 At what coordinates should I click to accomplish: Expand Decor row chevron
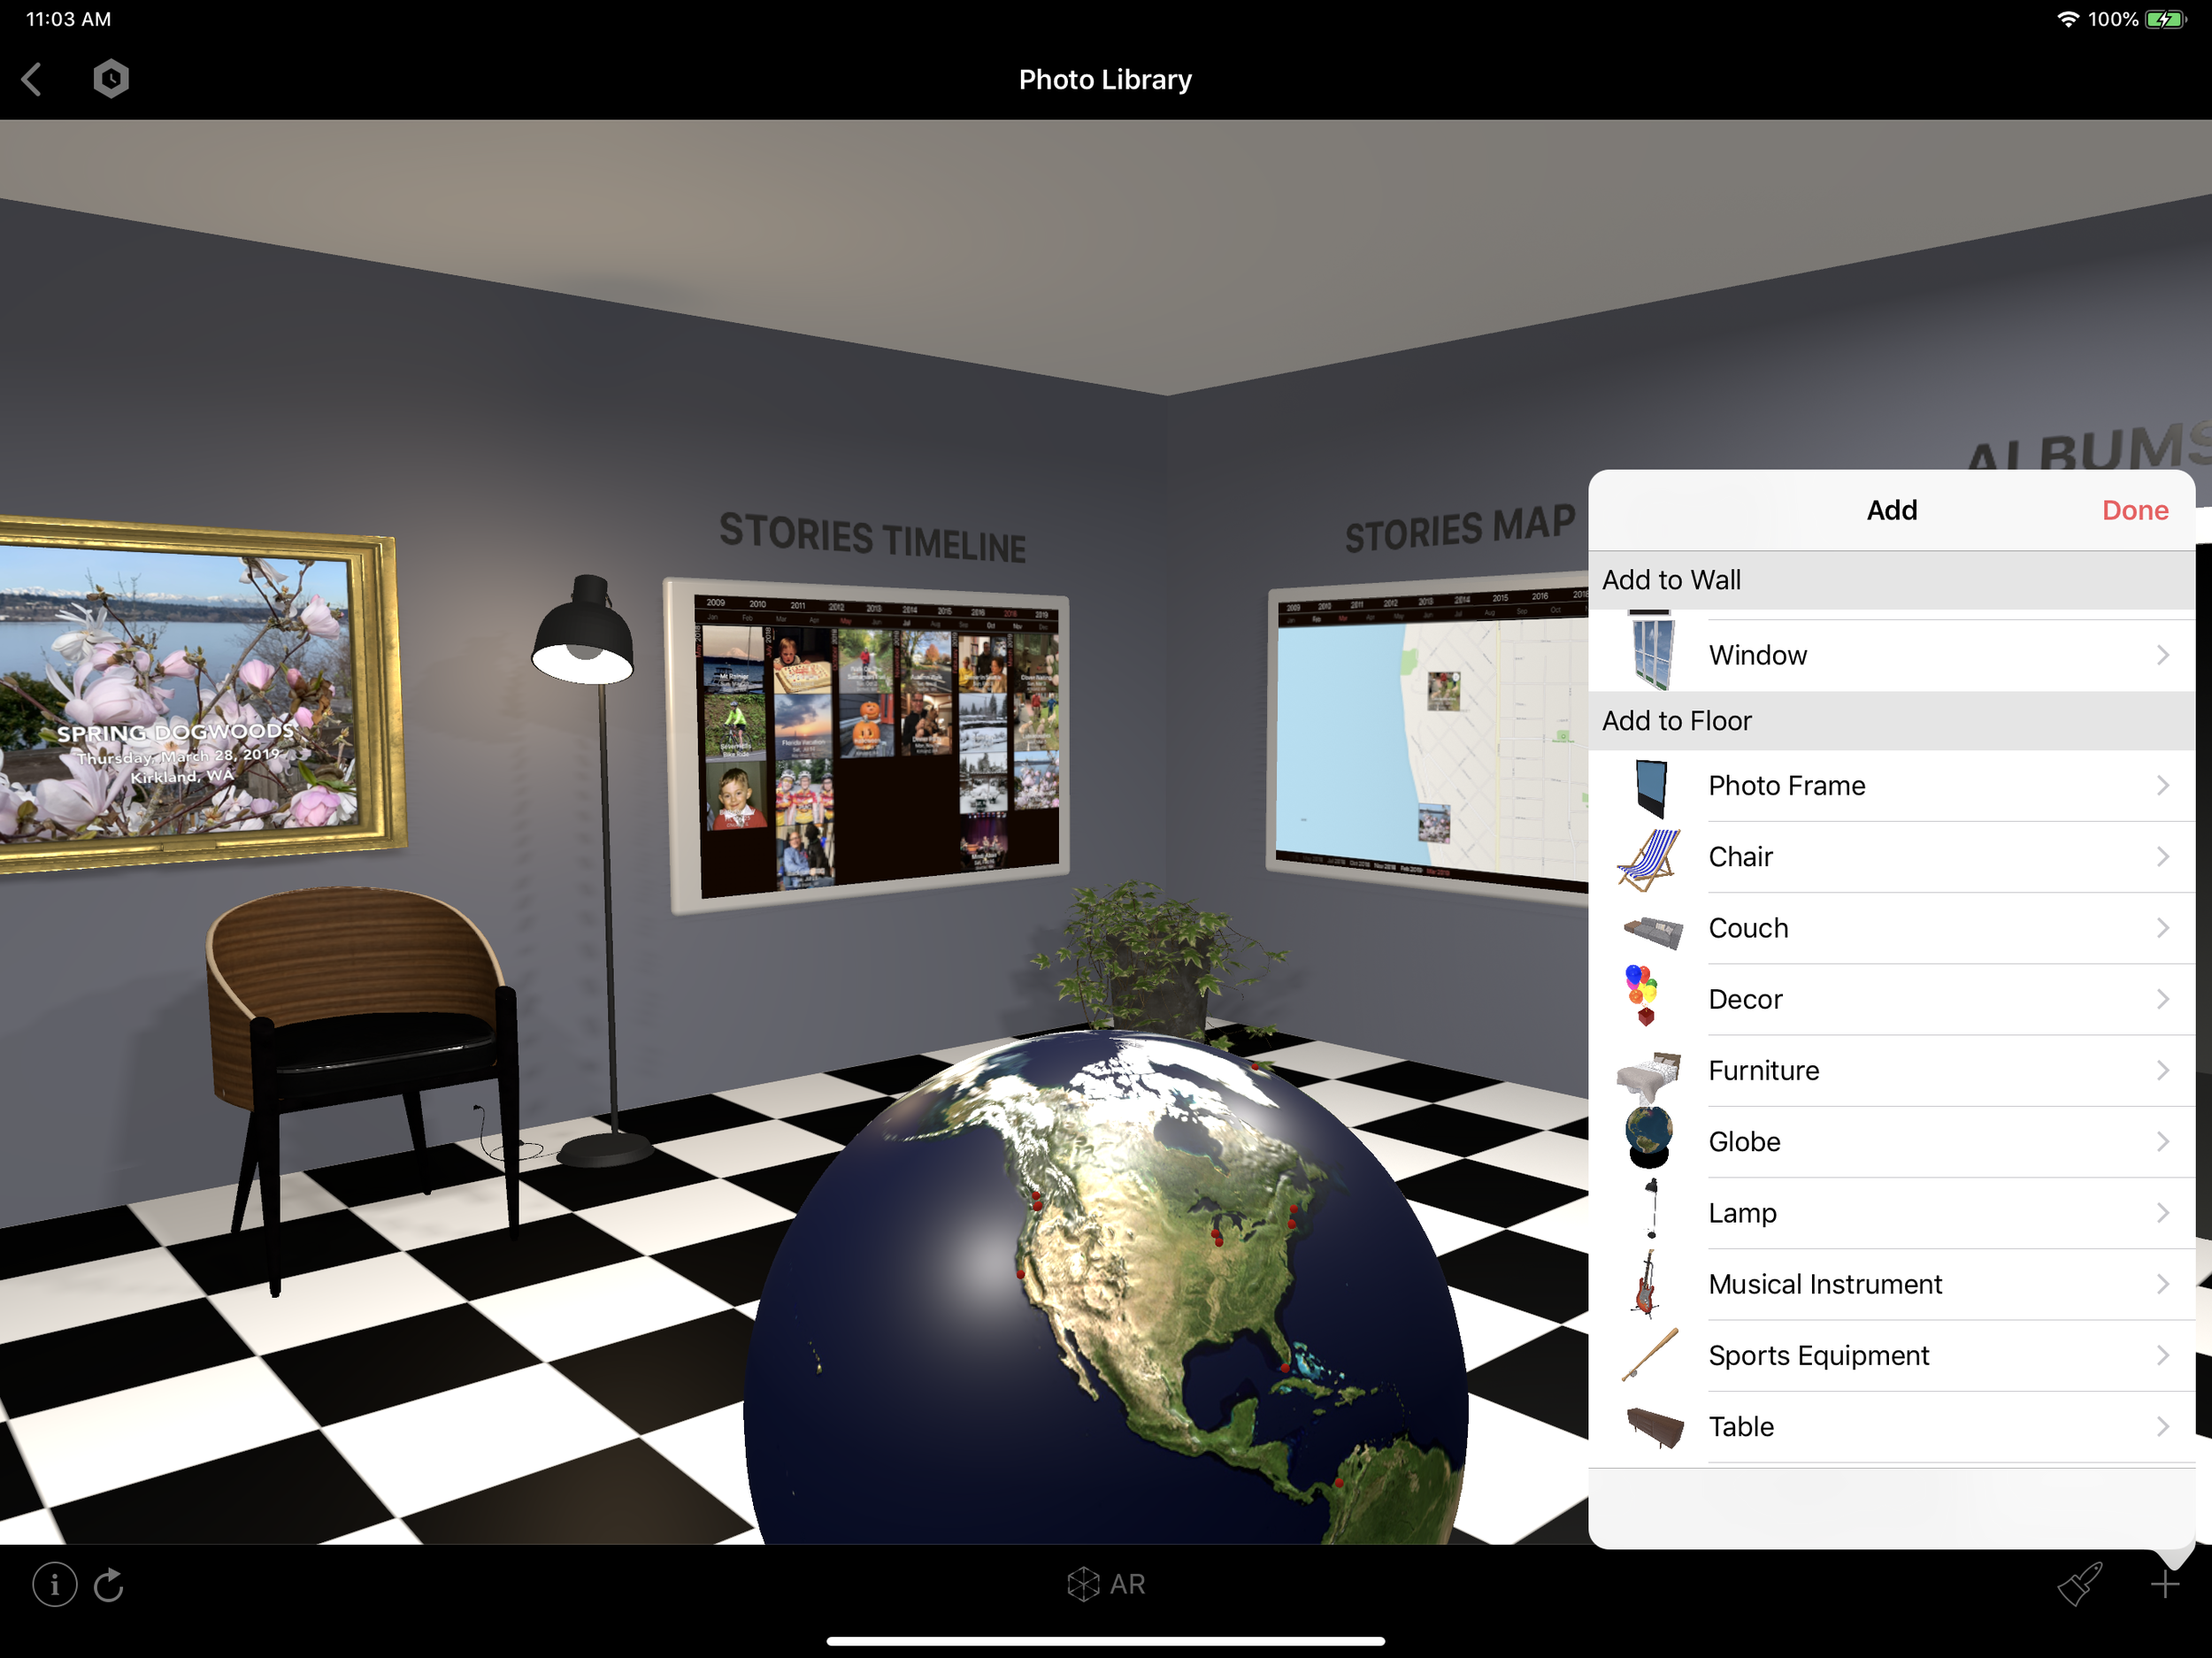click(x=2162, y=999)
